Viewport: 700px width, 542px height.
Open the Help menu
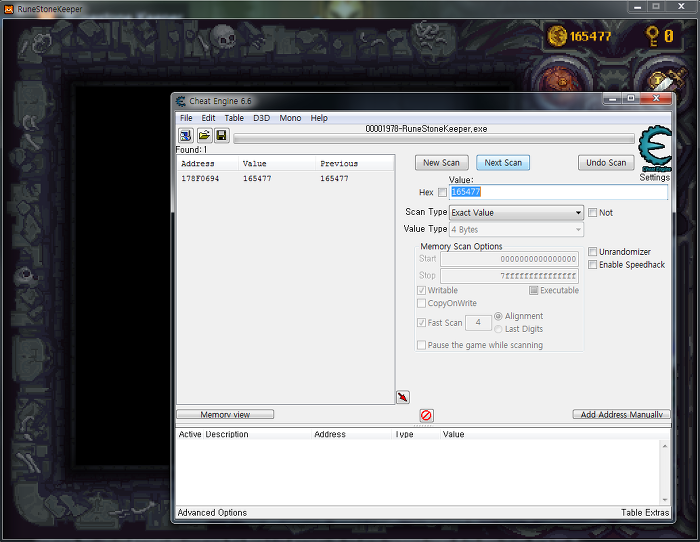pyautogui.click(x=319, y=118)
